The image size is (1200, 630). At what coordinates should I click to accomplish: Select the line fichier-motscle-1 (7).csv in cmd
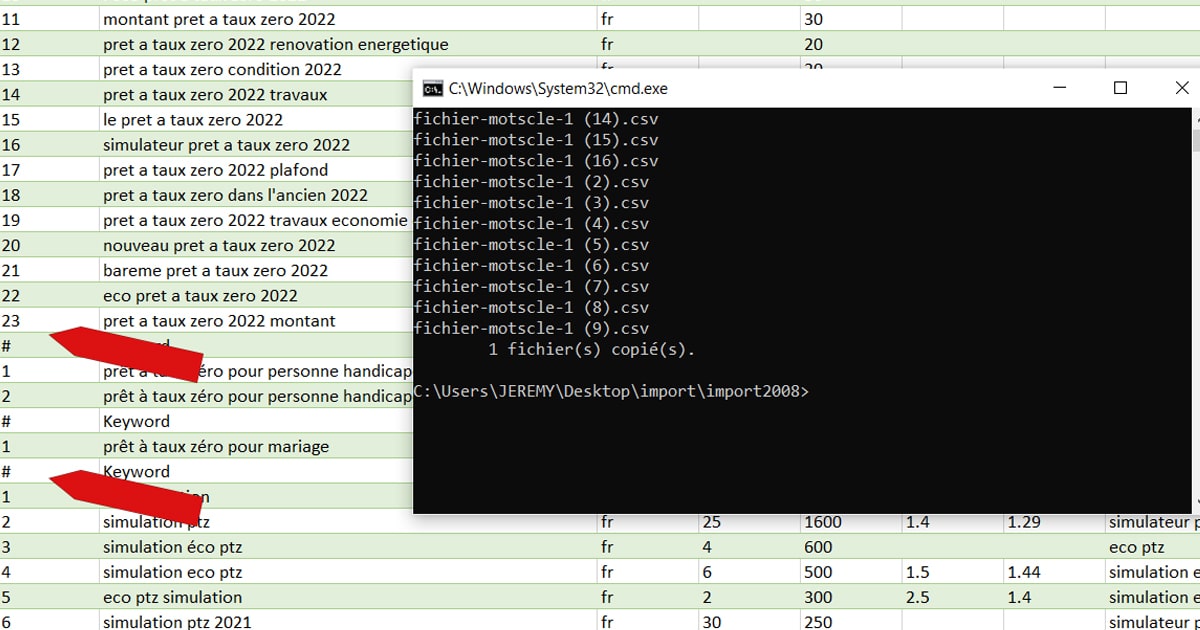pyautogui.click(x=531, y=287)
